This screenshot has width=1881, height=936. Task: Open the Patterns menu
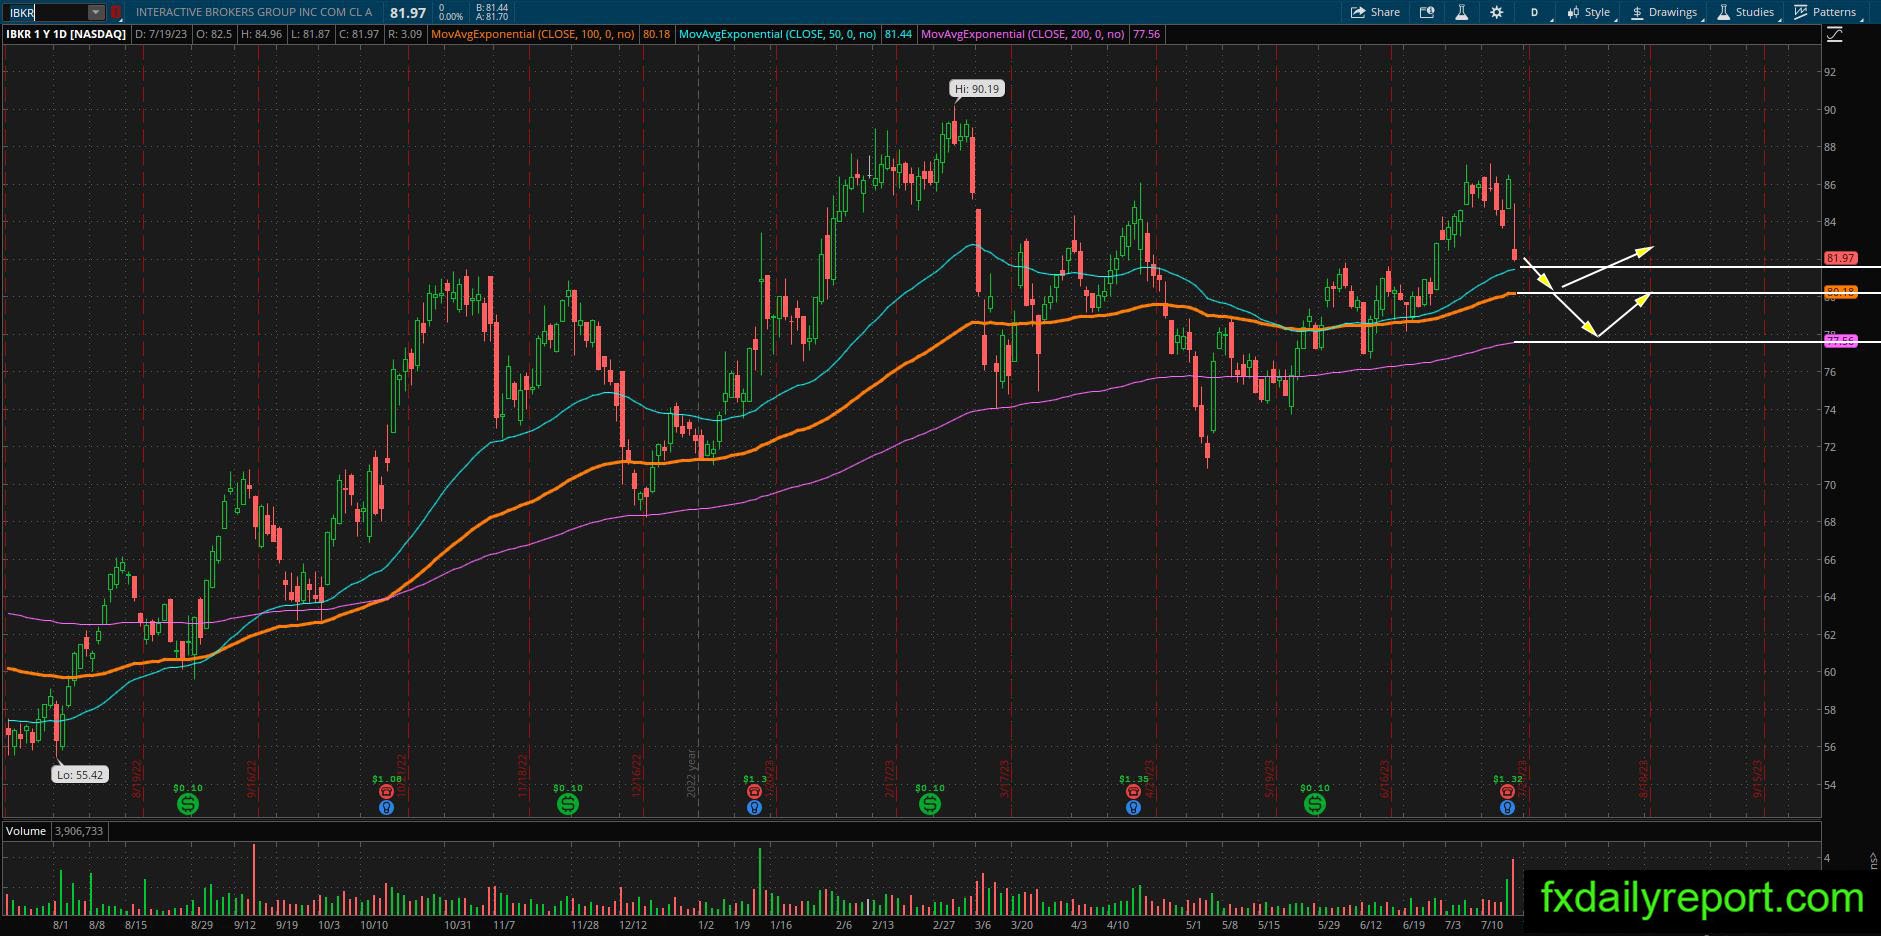coord(1825,12)
